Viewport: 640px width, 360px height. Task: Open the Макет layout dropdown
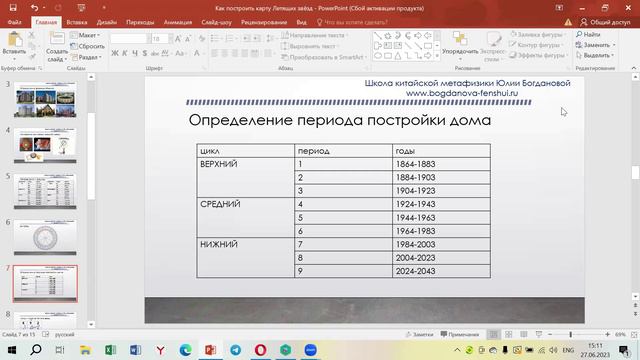click(86, 36)
